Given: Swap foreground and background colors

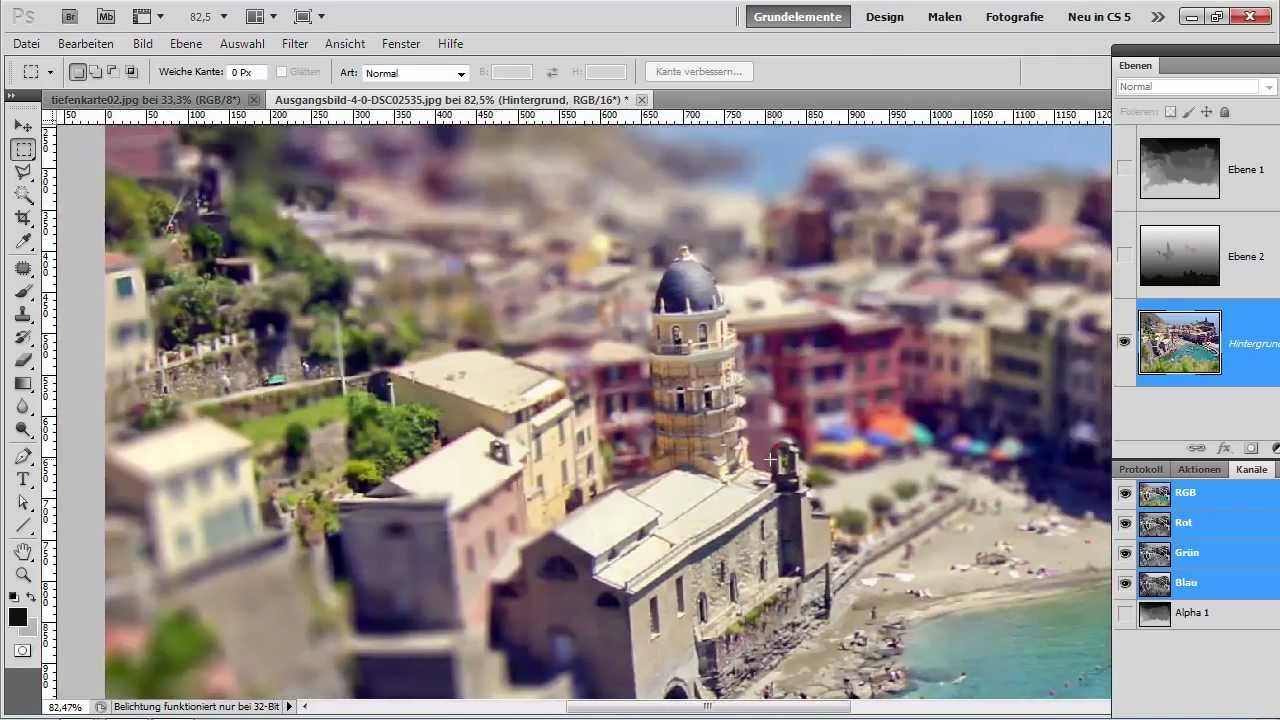Looking at the screenshot, I should pos(31,597).
